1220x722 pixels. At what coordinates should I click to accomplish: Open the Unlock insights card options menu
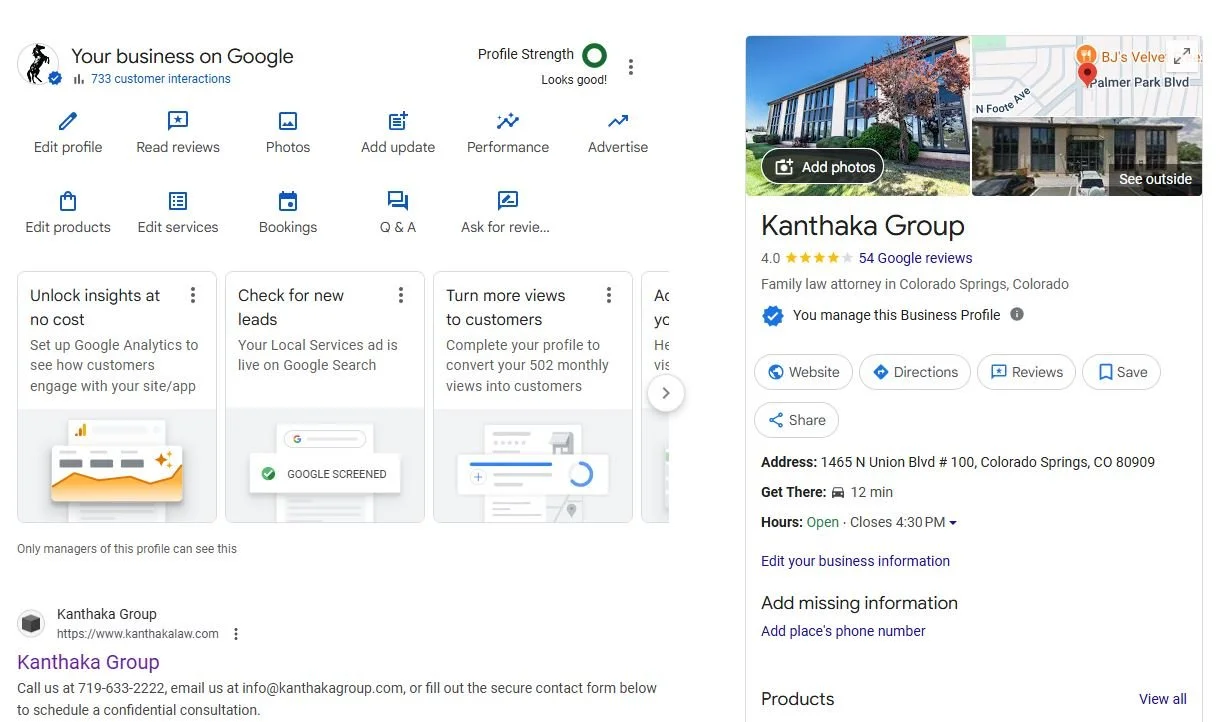click(x=193, y=295)
